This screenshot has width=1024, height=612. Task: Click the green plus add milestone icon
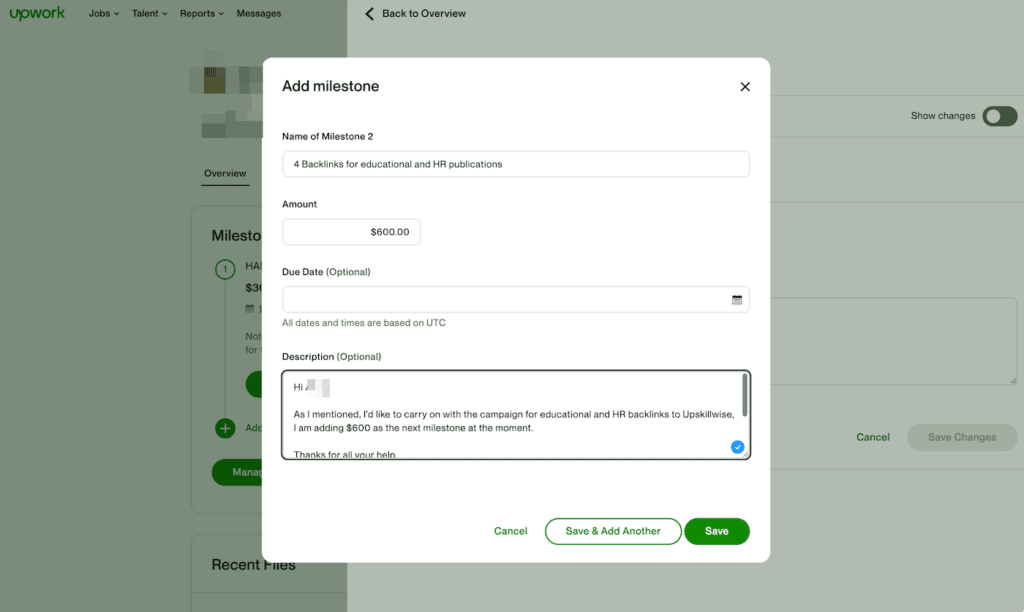click(x=226, y=428)
